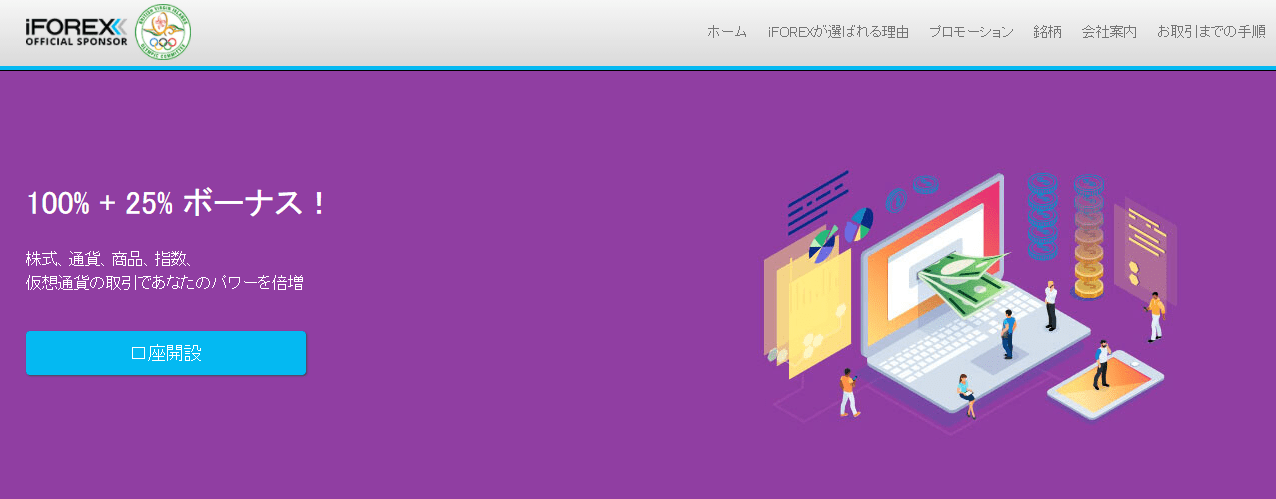Click the 口座開設 button
The width and height of the screenshot is (1276, 499).
click(166, 353)
